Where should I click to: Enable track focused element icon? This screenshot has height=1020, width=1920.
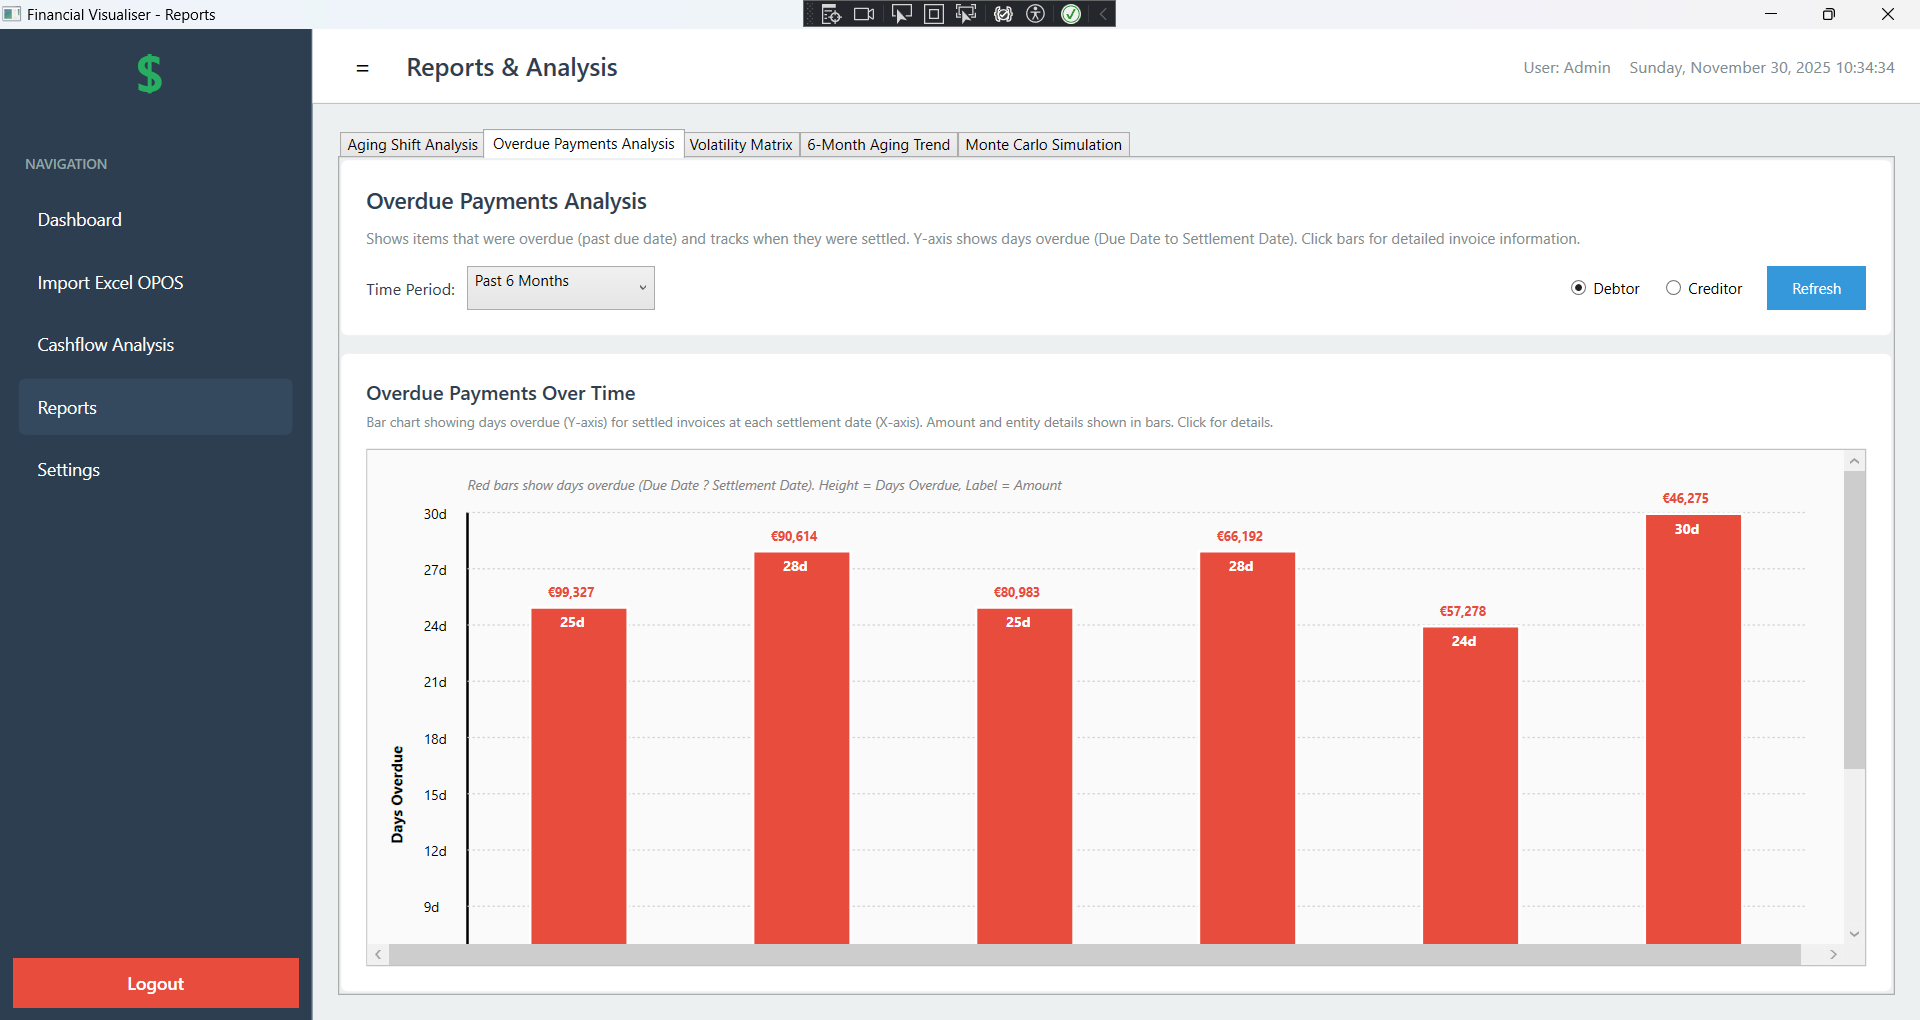coord(966,14)
